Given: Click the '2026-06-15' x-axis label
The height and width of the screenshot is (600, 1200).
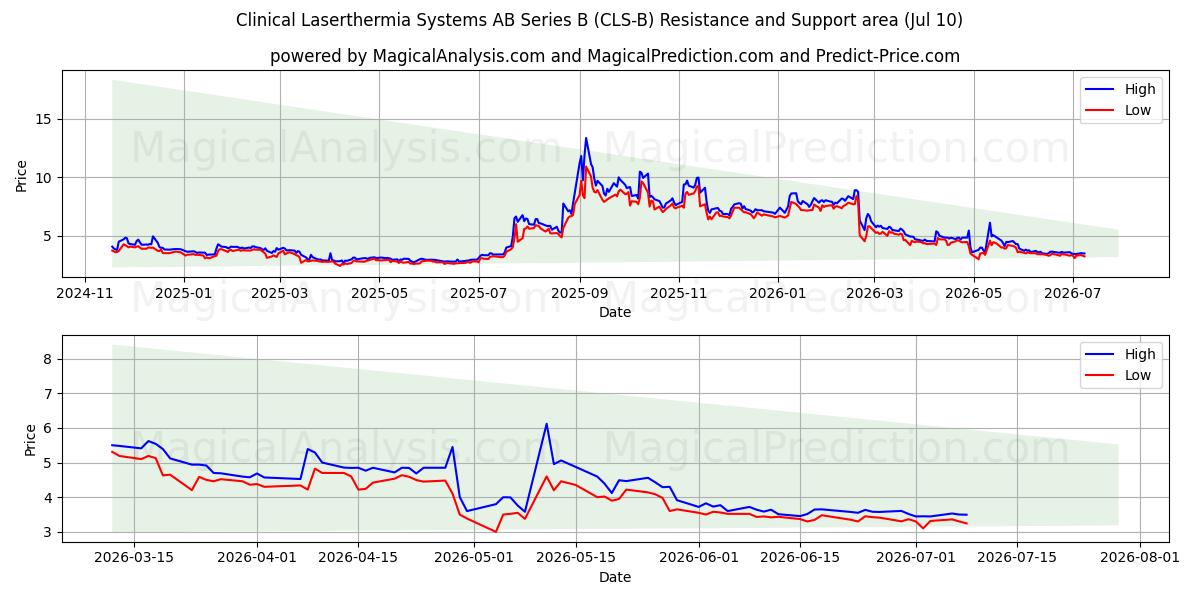Looking at the screenshot, I should coord(799,558).
